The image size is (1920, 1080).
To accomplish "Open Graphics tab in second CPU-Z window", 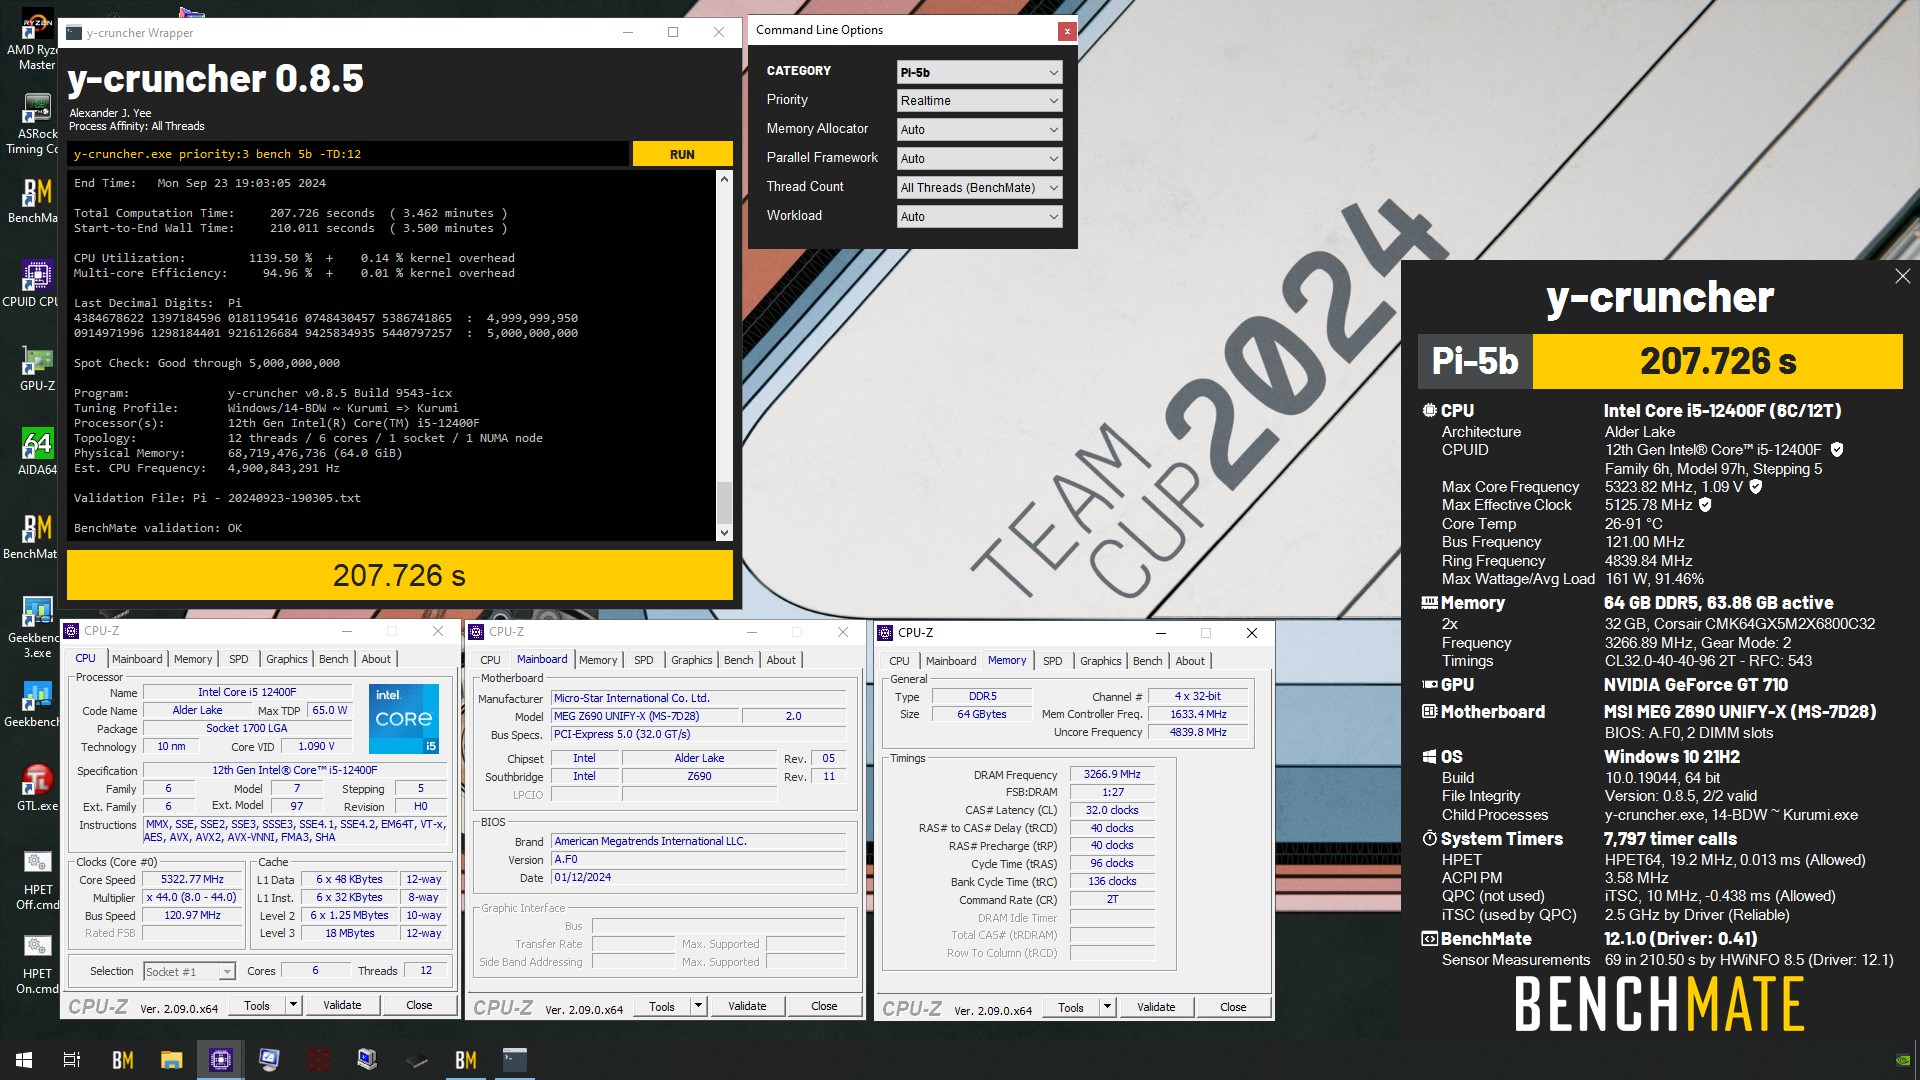I will click(691, 660).
